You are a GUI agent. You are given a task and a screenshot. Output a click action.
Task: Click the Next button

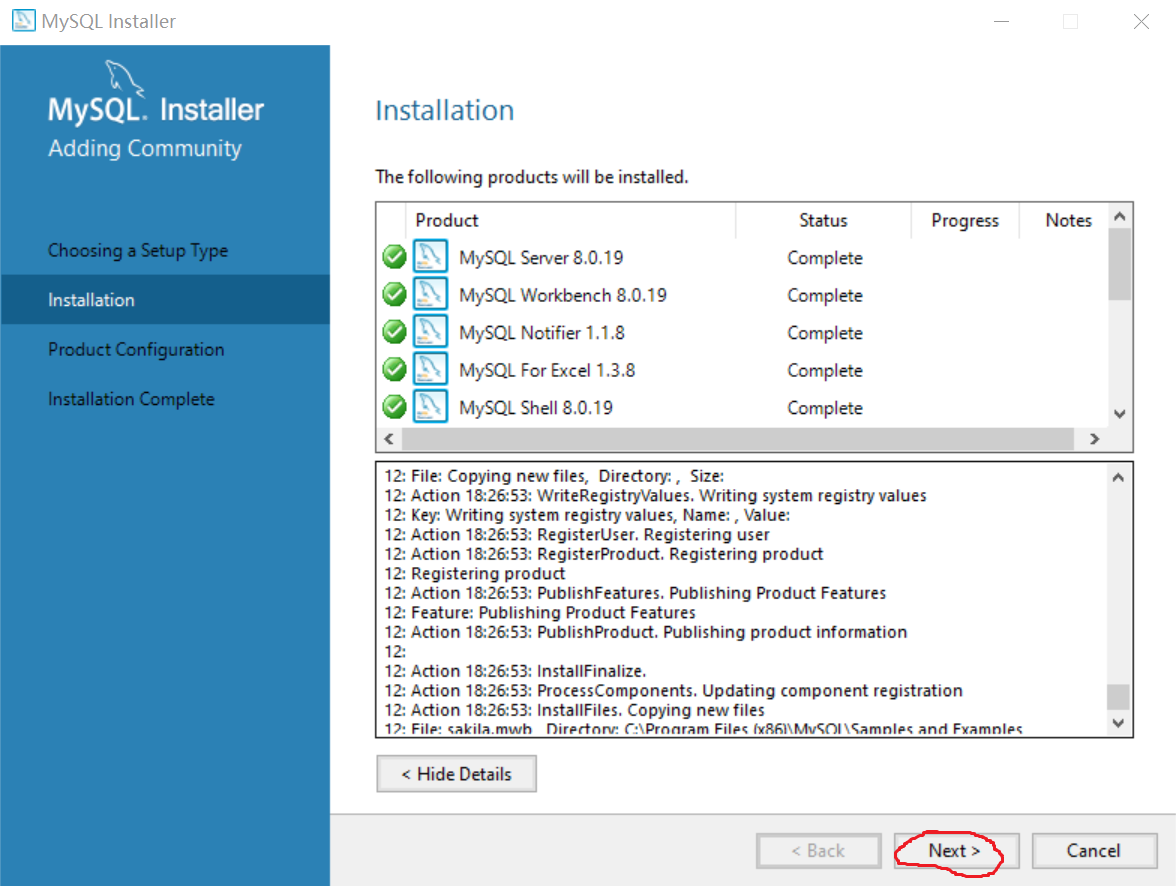[956, 851]
